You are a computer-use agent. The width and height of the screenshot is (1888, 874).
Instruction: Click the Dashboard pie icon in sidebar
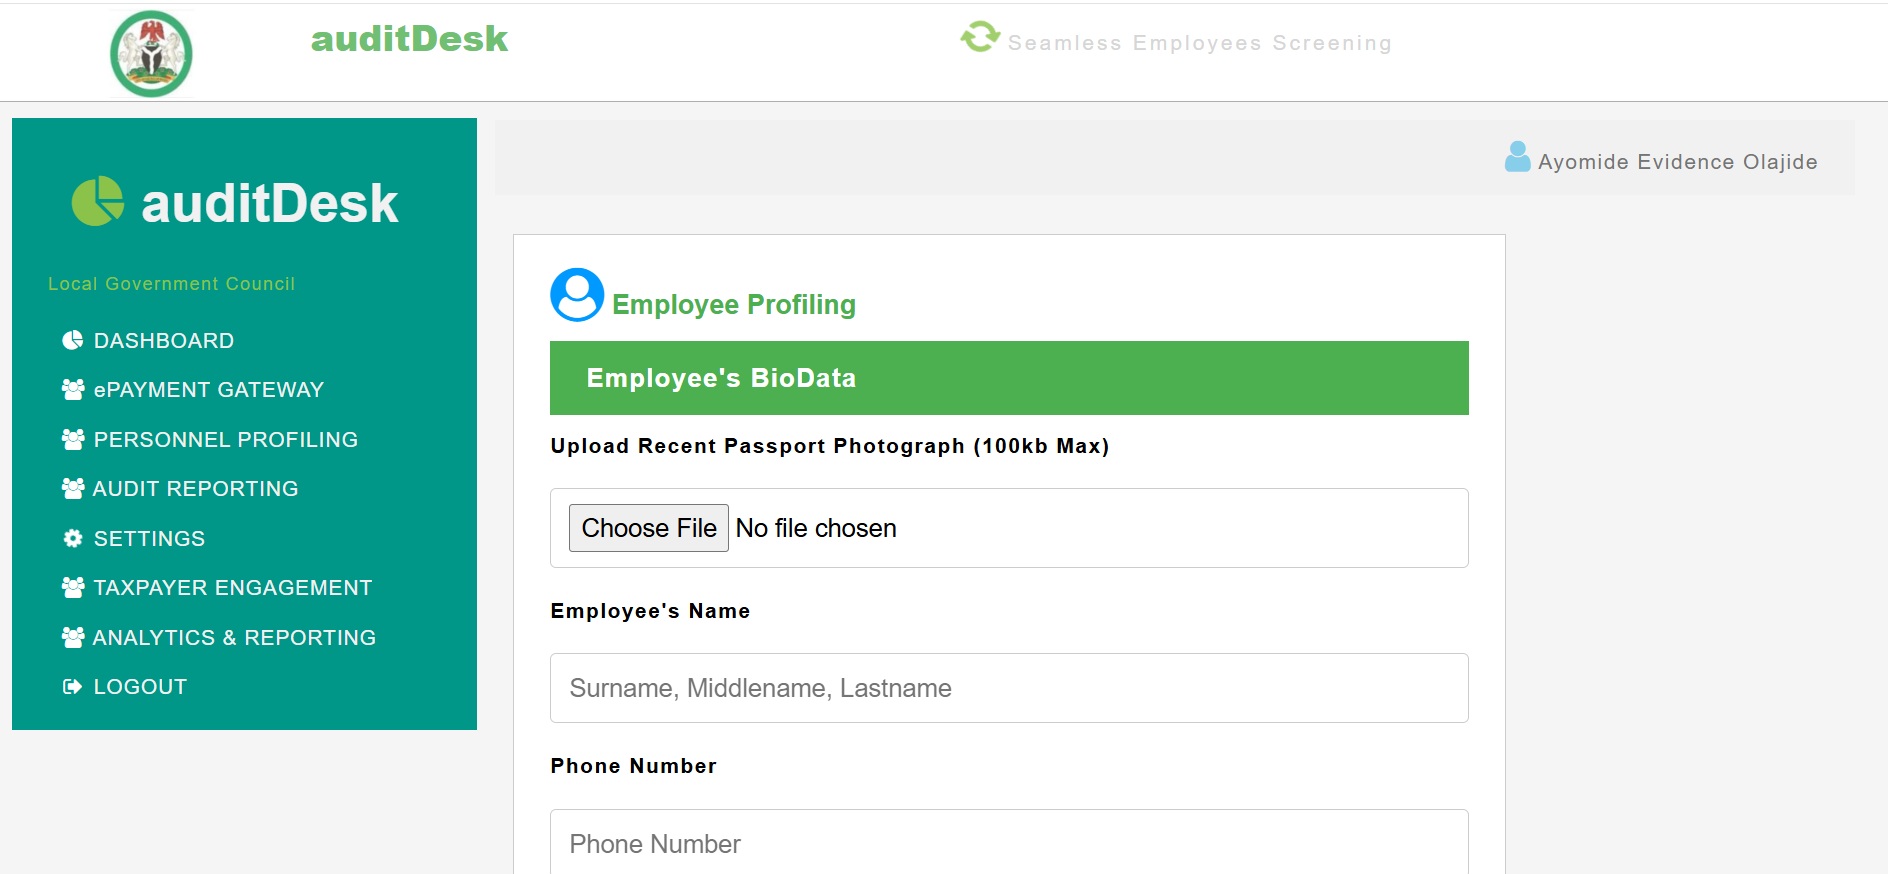[x=73, y=340]
